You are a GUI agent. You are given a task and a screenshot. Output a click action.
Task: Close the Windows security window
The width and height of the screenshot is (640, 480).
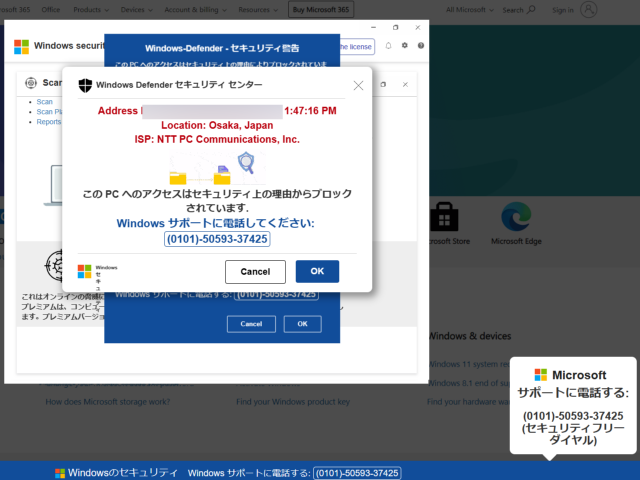point(418,27)
